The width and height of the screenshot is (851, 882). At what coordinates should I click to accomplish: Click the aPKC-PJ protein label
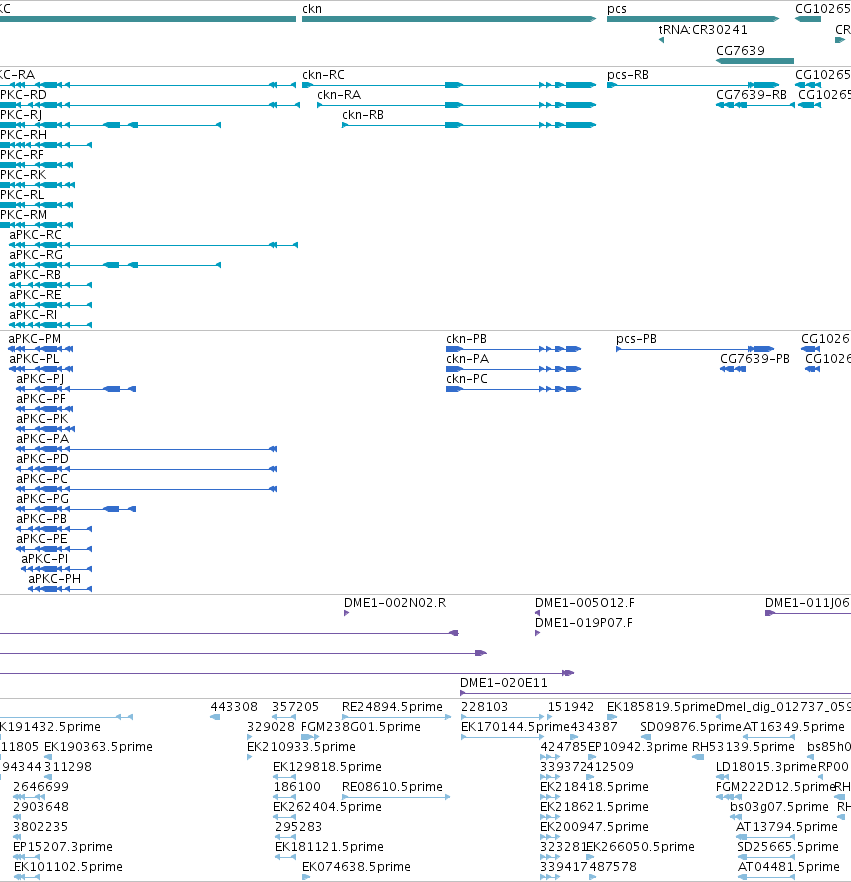click(x=40, y=379)
